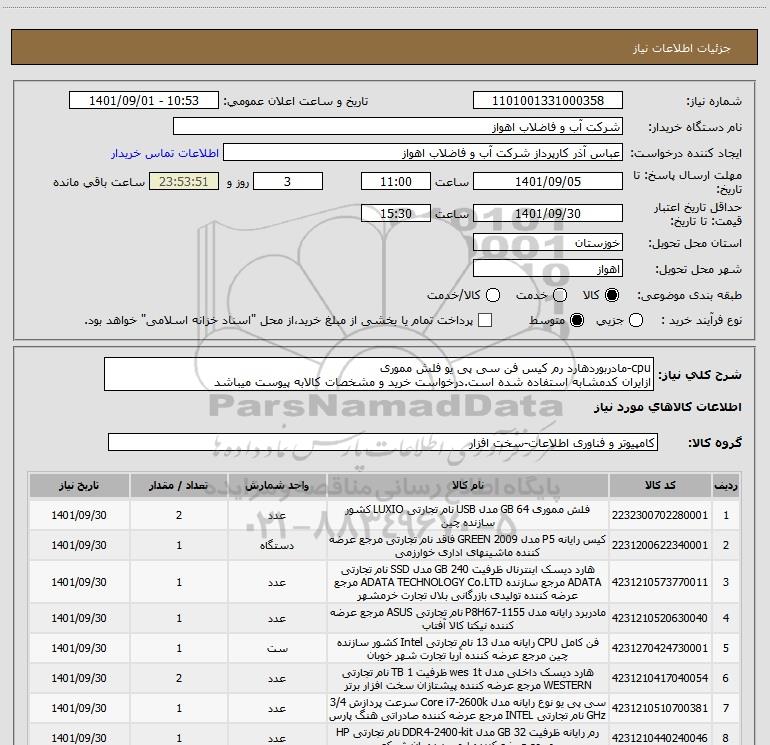This screenshot has height=745, width=770.
Task: Click unit دستگاه in the computer case row
Action: [277, 546]
